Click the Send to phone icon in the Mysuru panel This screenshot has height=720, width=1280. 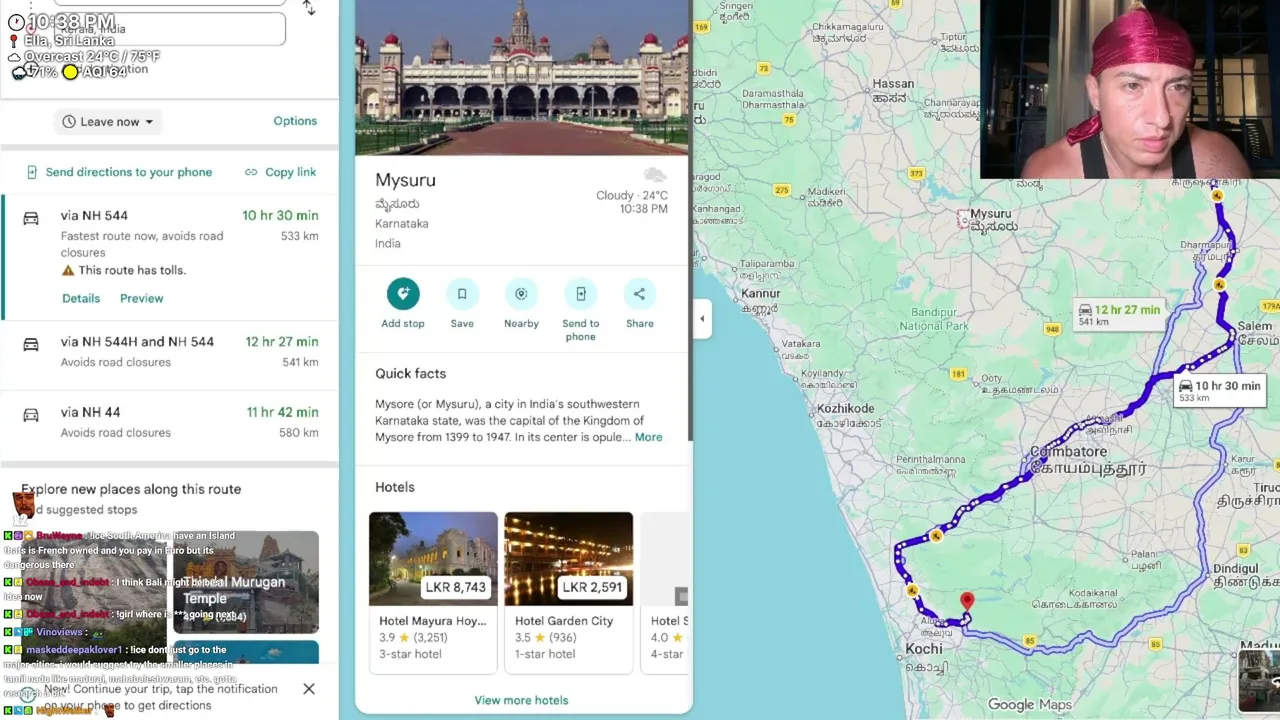coord(580,294)
